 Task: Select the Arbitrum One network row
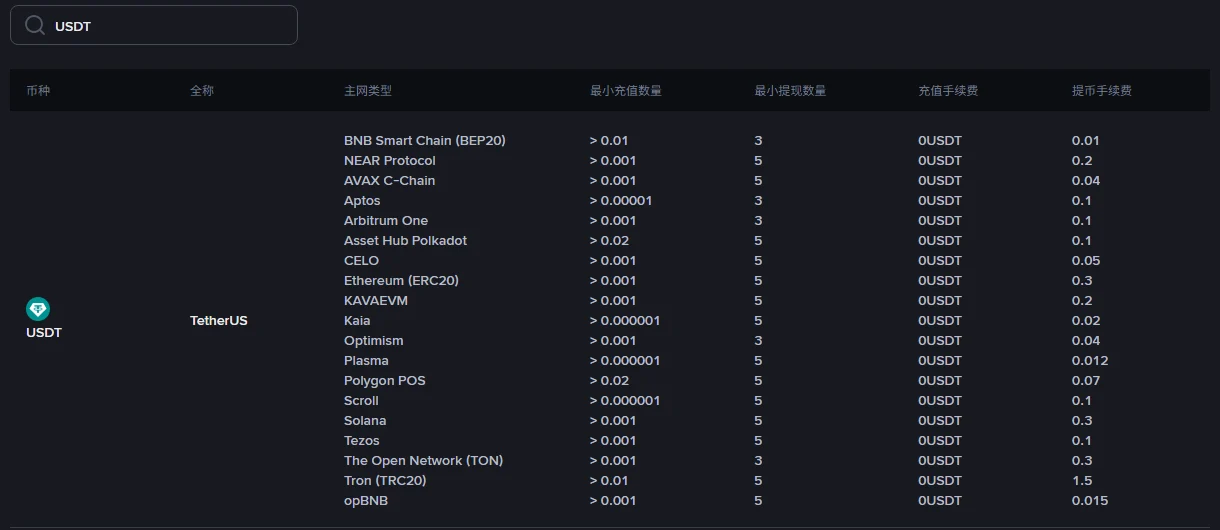386,221
